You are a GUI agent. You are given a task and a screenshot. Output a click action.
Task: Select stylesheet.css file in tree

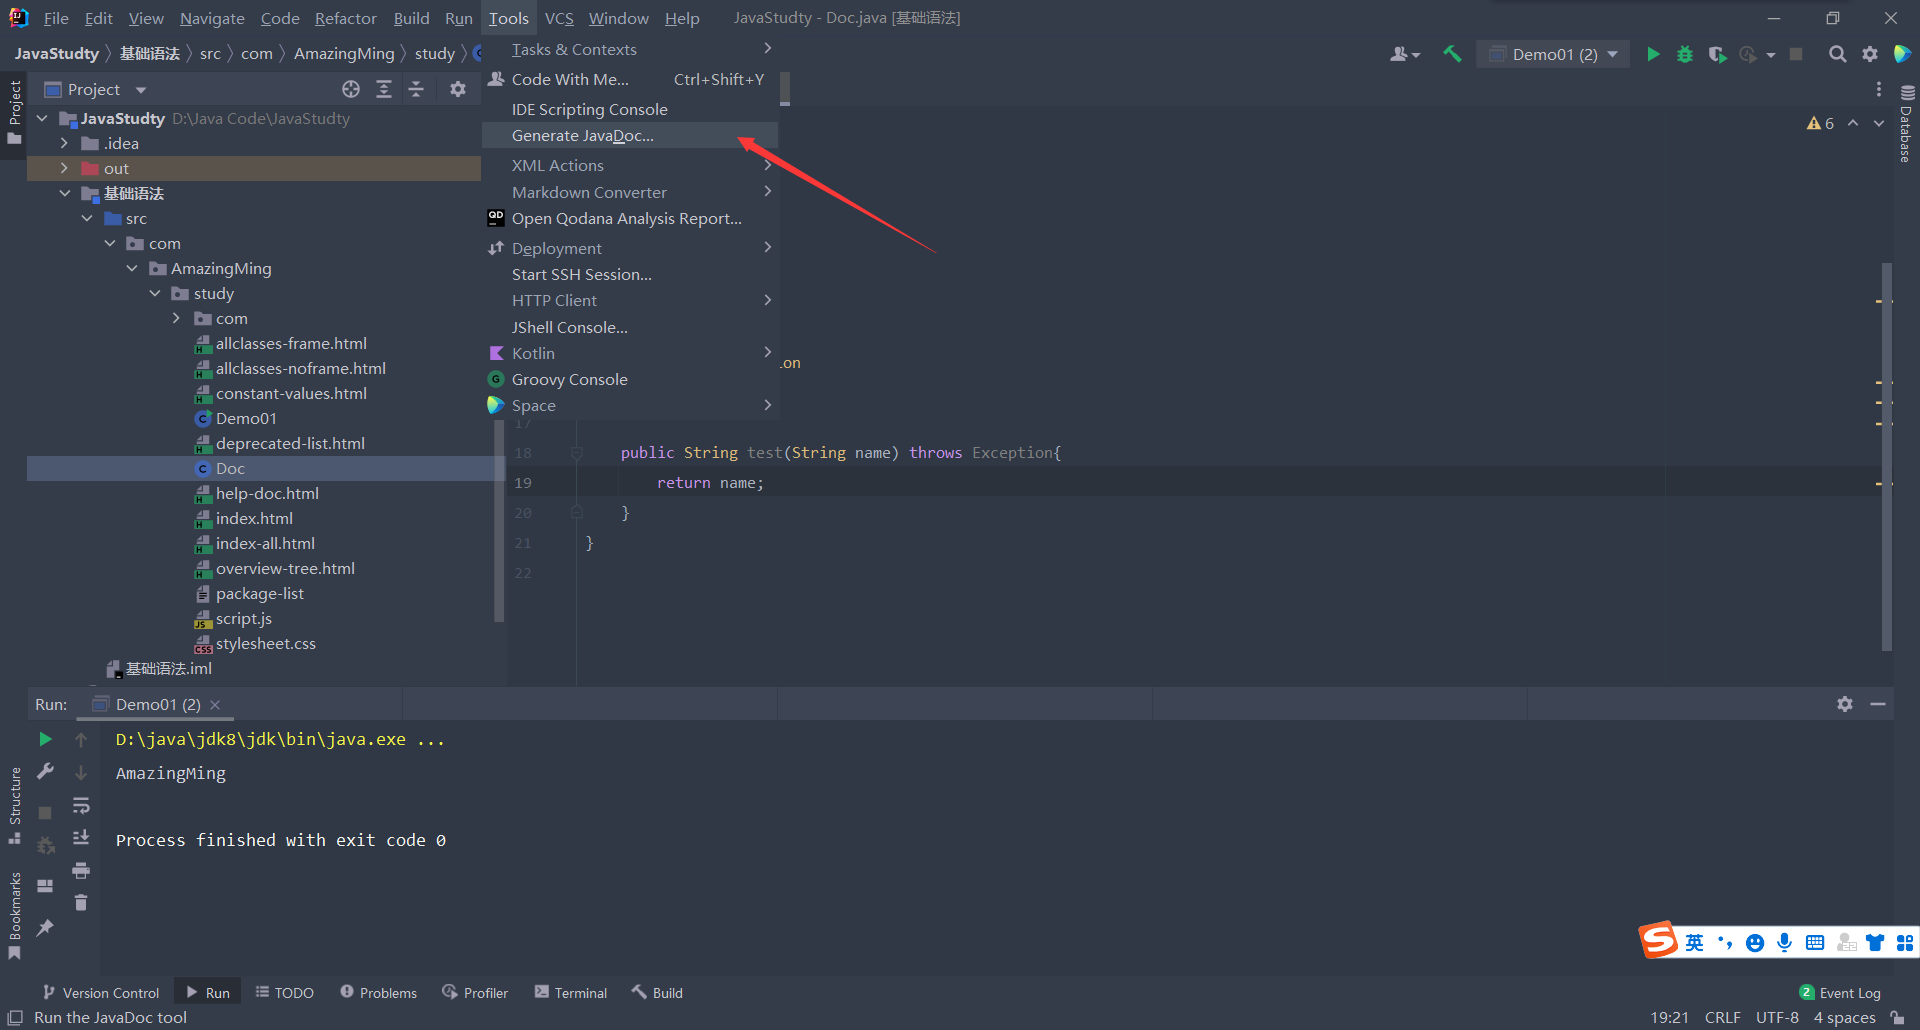[x=265, y=643]
